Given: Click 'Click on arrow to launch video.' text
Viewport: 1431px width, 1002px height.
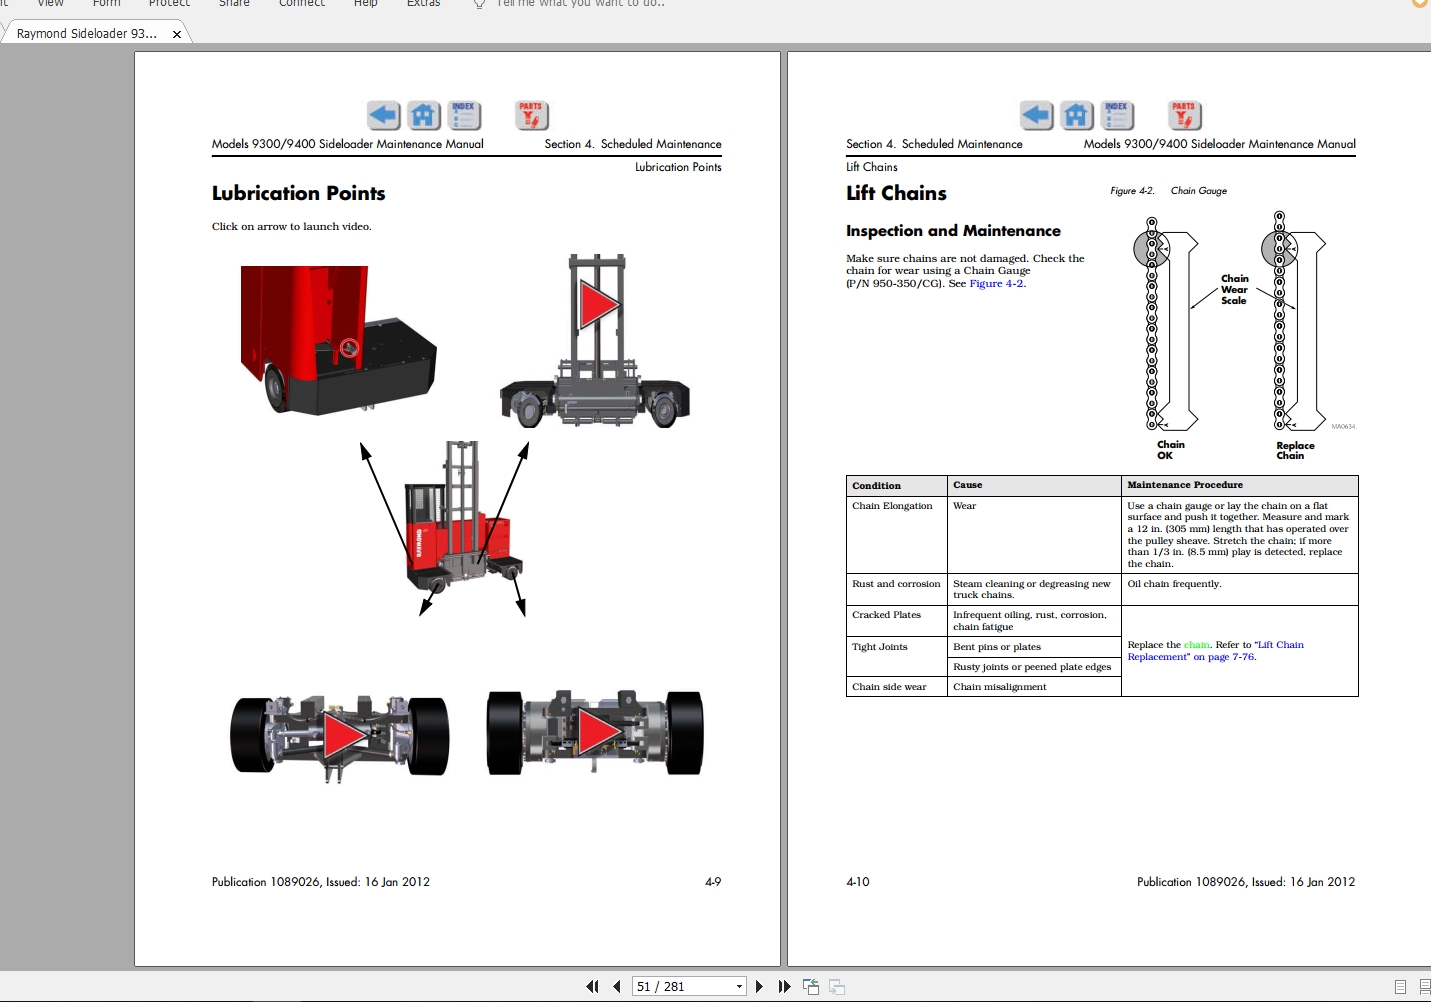Looking at the screenshot, I should tap(291, 227).
